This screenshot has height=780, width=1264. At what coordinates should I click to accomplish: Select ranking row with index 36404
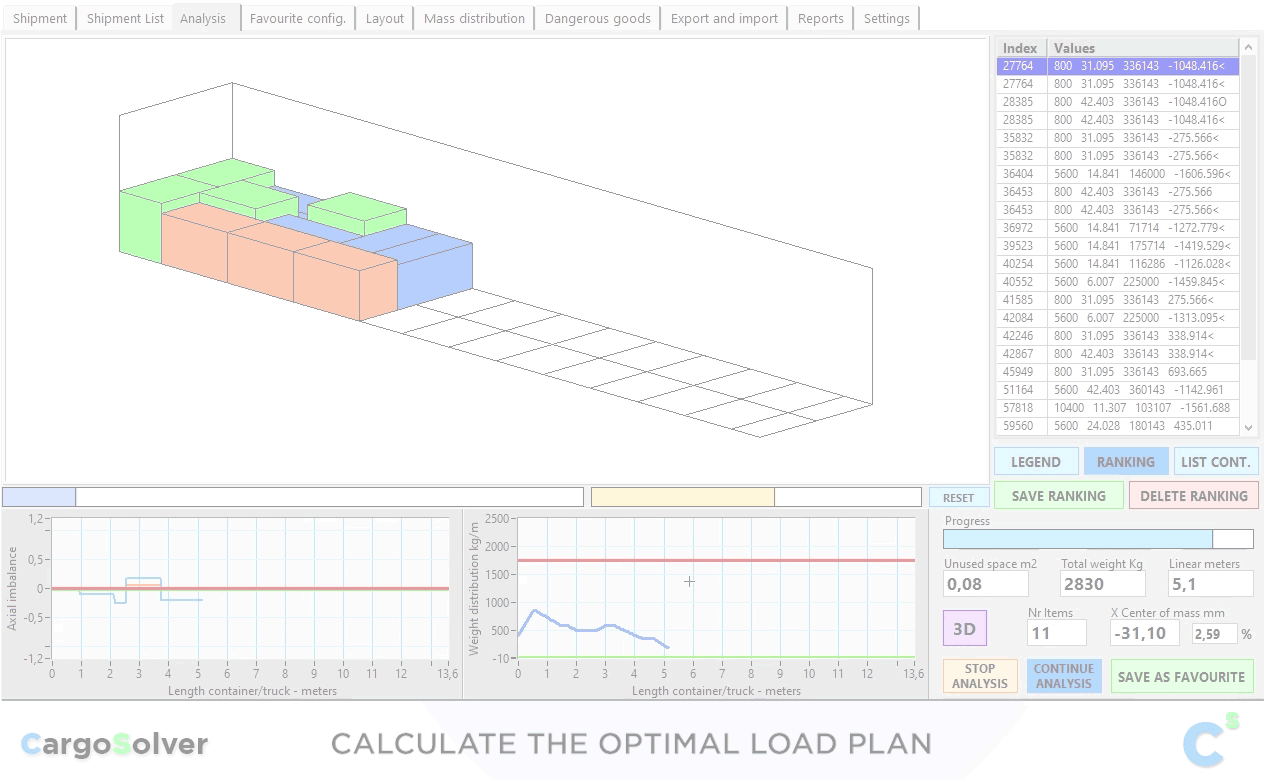[1117, 174]
